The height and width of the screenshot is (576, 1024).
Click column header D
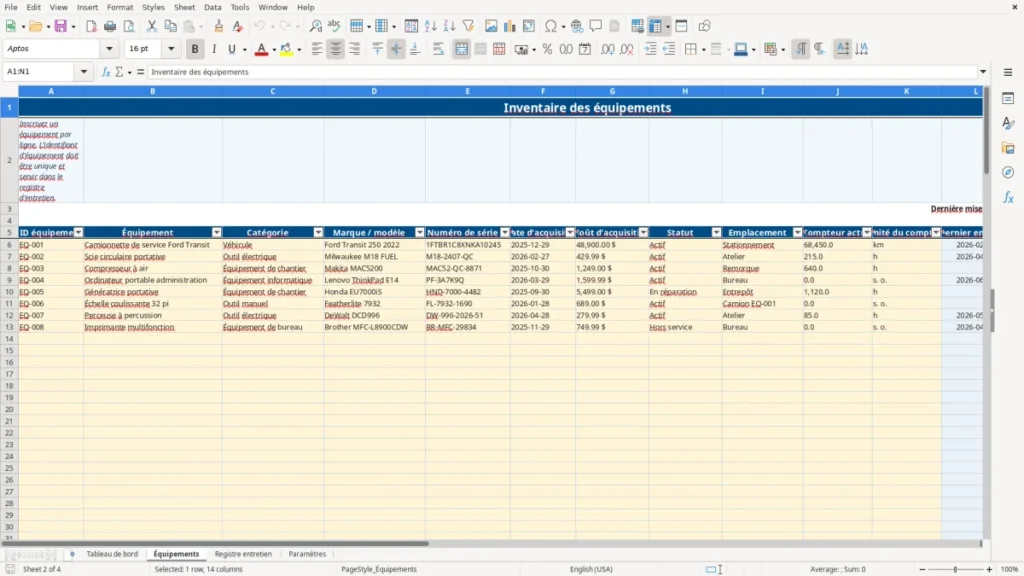point(374,91)
